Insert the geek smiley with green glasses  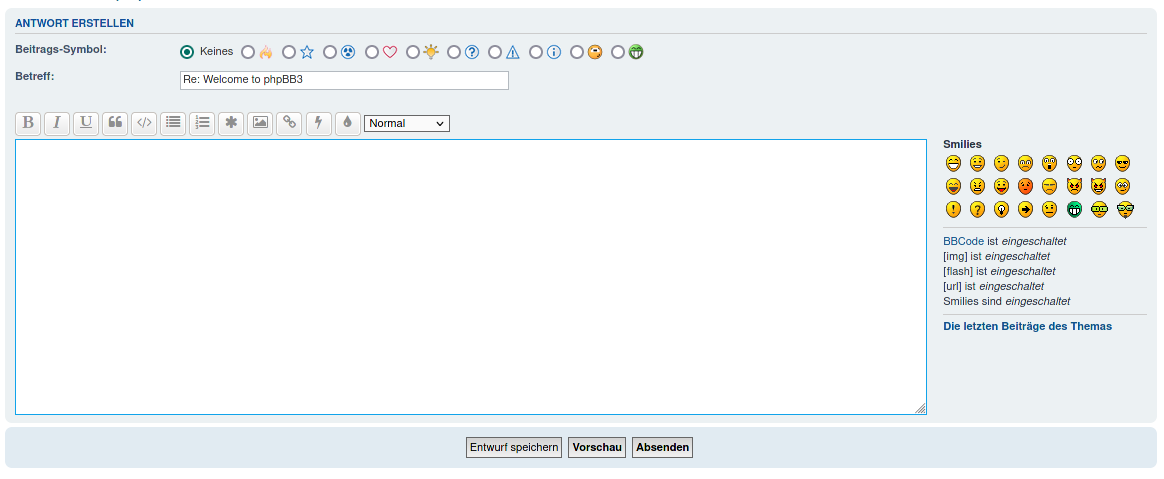click(x=1099, y=209)
